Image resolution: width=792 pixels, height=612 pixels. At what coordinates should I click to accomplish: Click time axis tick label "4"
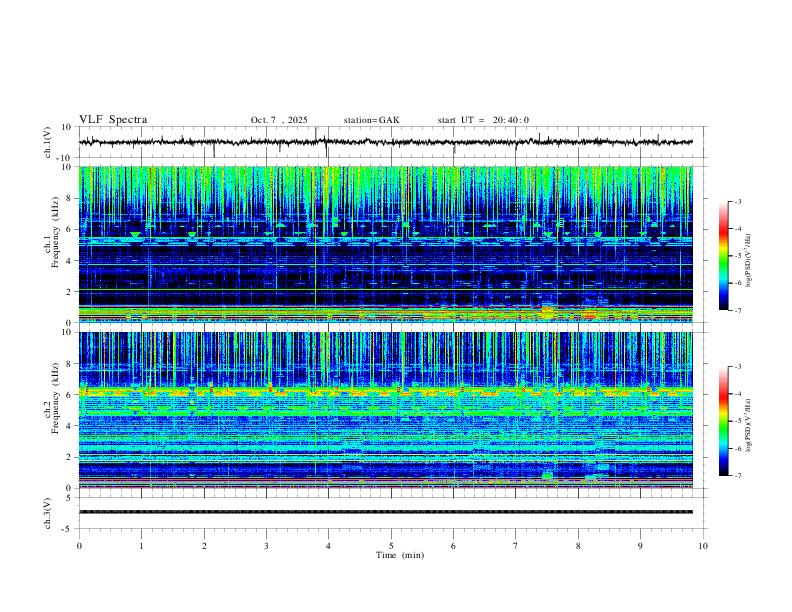click(329, 546)
